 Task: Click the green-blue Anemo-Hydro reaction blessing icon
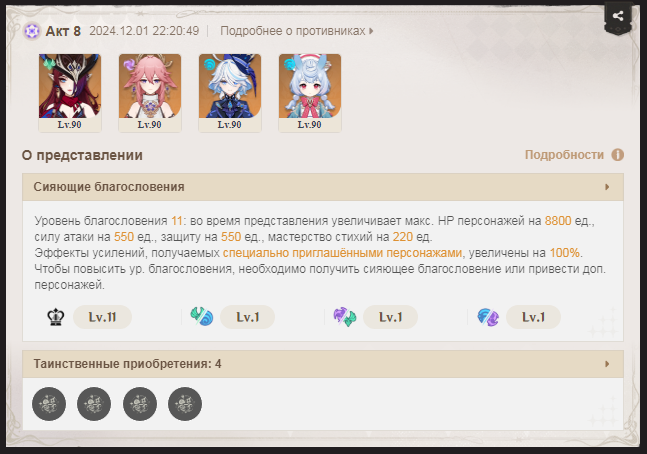202,317
